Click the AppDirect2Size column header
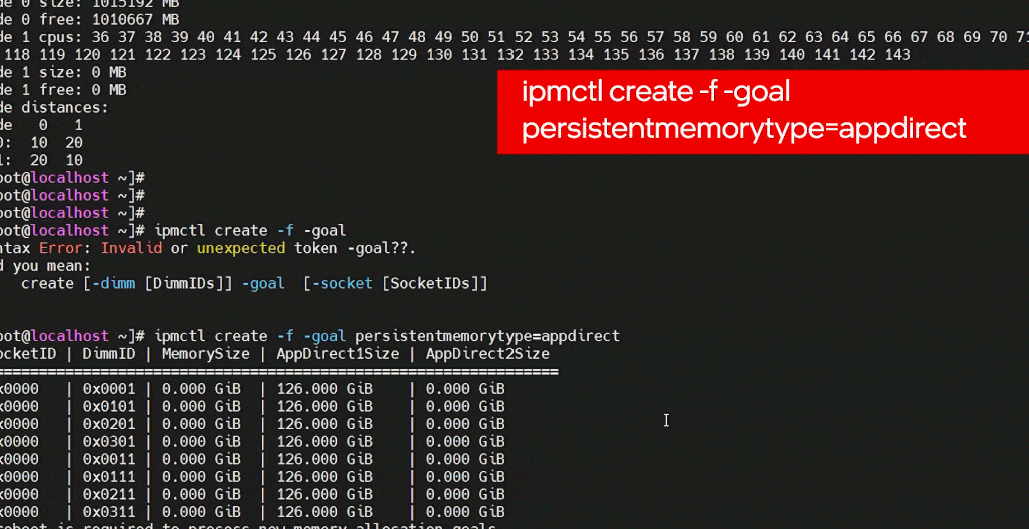This screenshot has width=1029, height=529. [x=488, y=354]
